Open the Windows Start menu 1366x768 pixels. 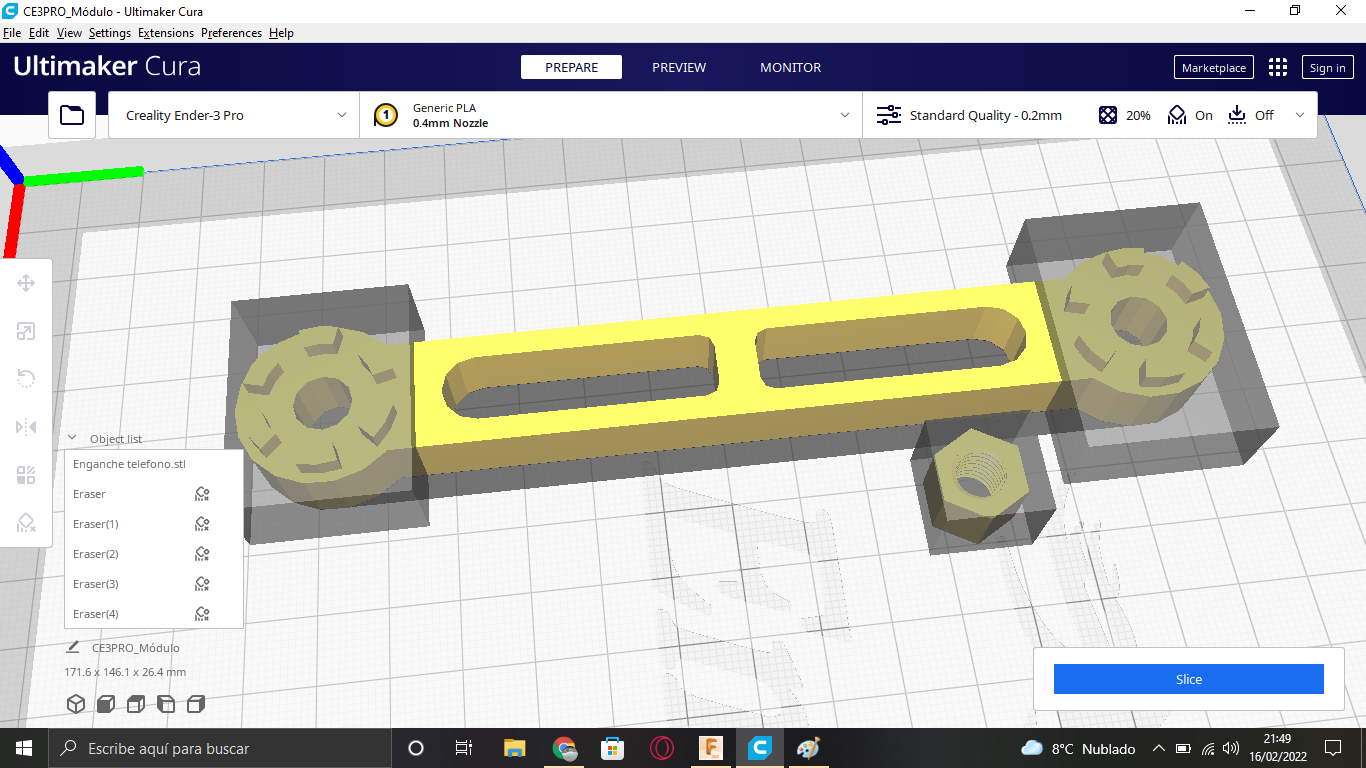24,748
